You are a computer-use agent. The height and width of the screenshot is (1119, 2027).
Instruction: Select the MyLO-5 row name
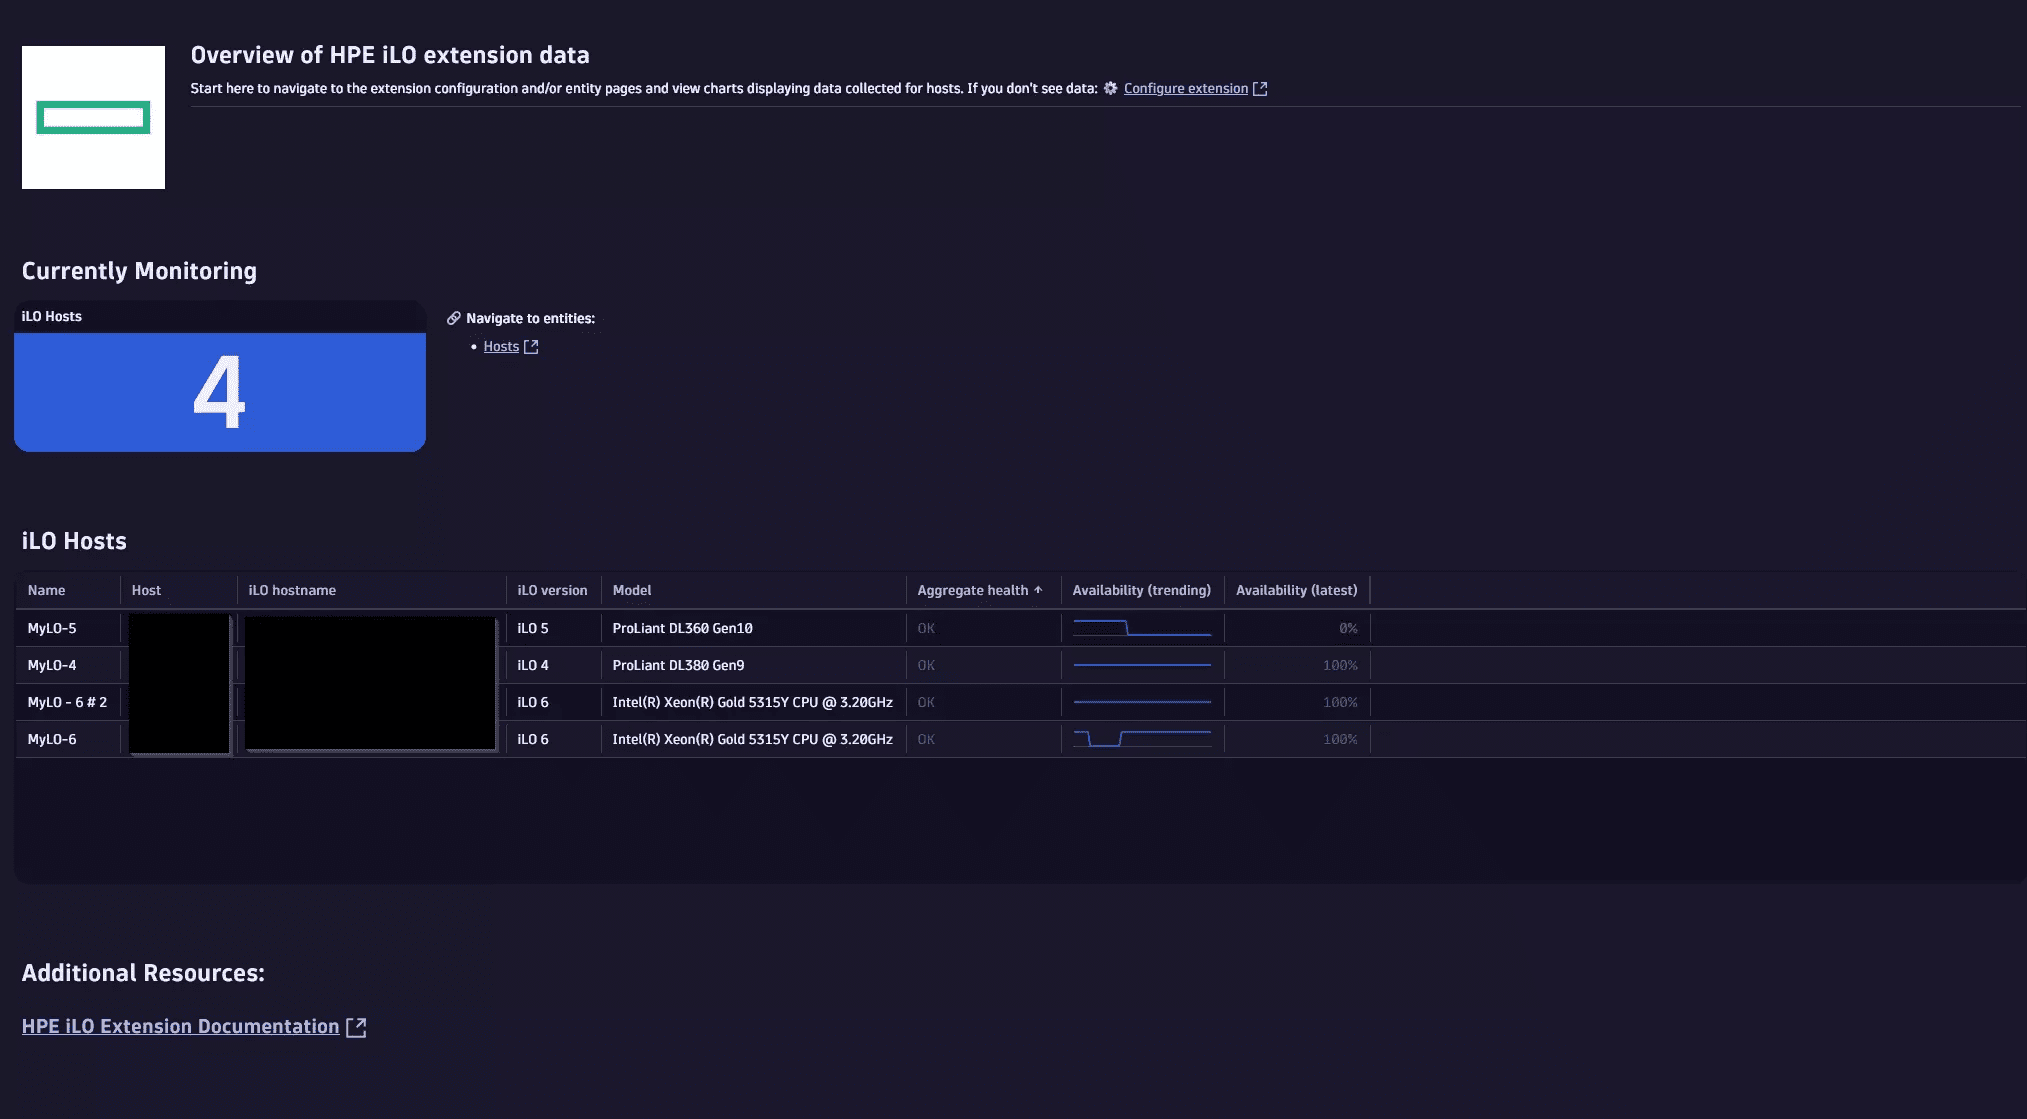[x=52, y=628]
